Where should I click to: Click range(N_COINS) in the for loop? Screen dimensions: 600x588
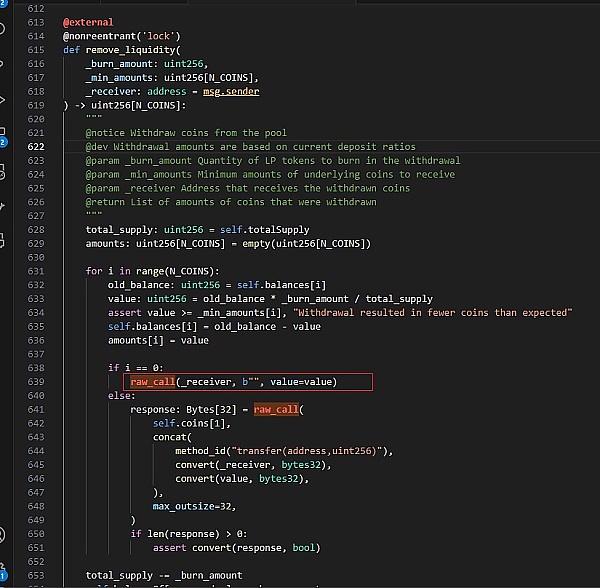(x=175, y=271)
